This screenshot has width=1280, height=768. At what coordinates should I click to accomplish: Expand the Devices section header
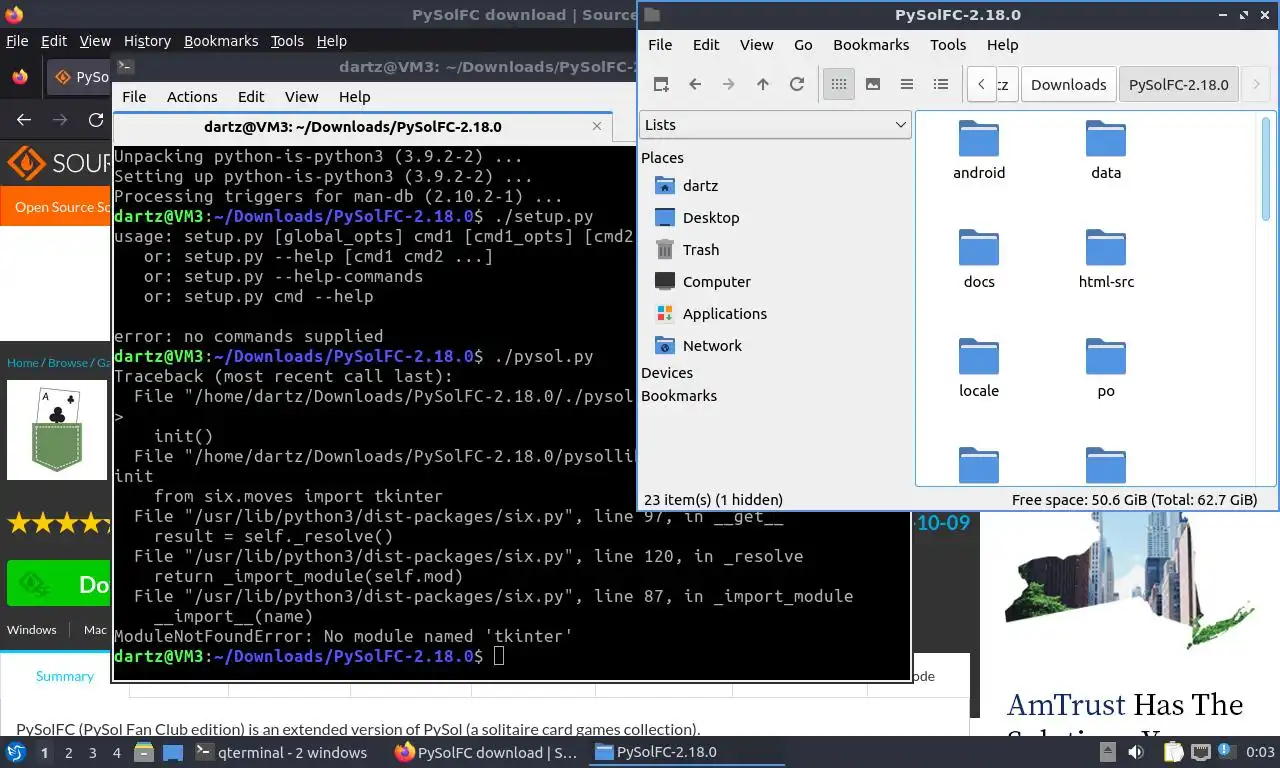667,372
